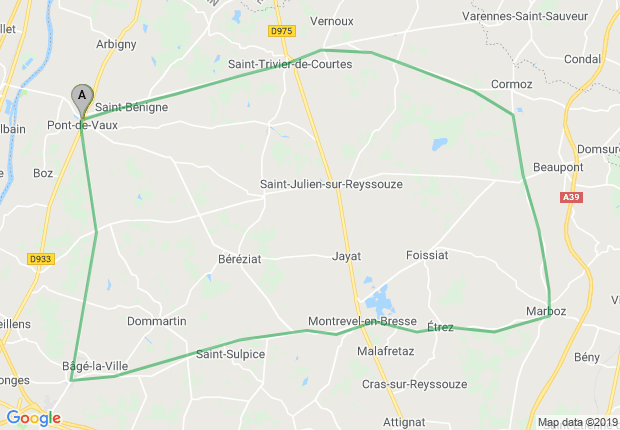The image size is (620, 430).
Task: Click the red A39 motorway badge
Action: tap(571, 197)
